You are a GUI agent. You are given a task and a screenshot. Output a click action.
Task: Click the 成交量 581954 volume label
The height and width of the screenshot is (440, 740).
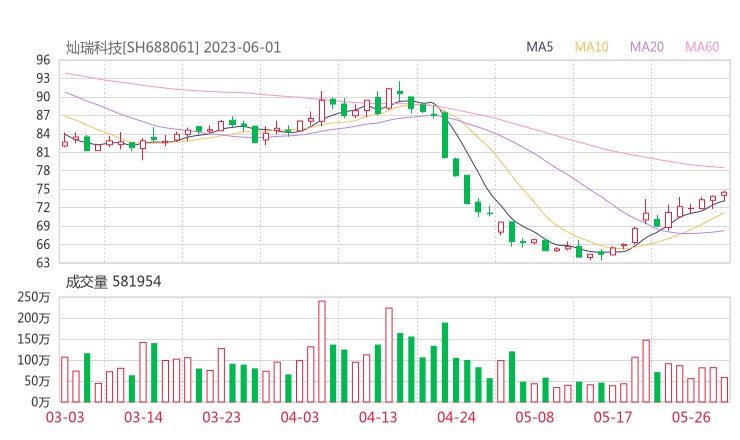(113, 282)
